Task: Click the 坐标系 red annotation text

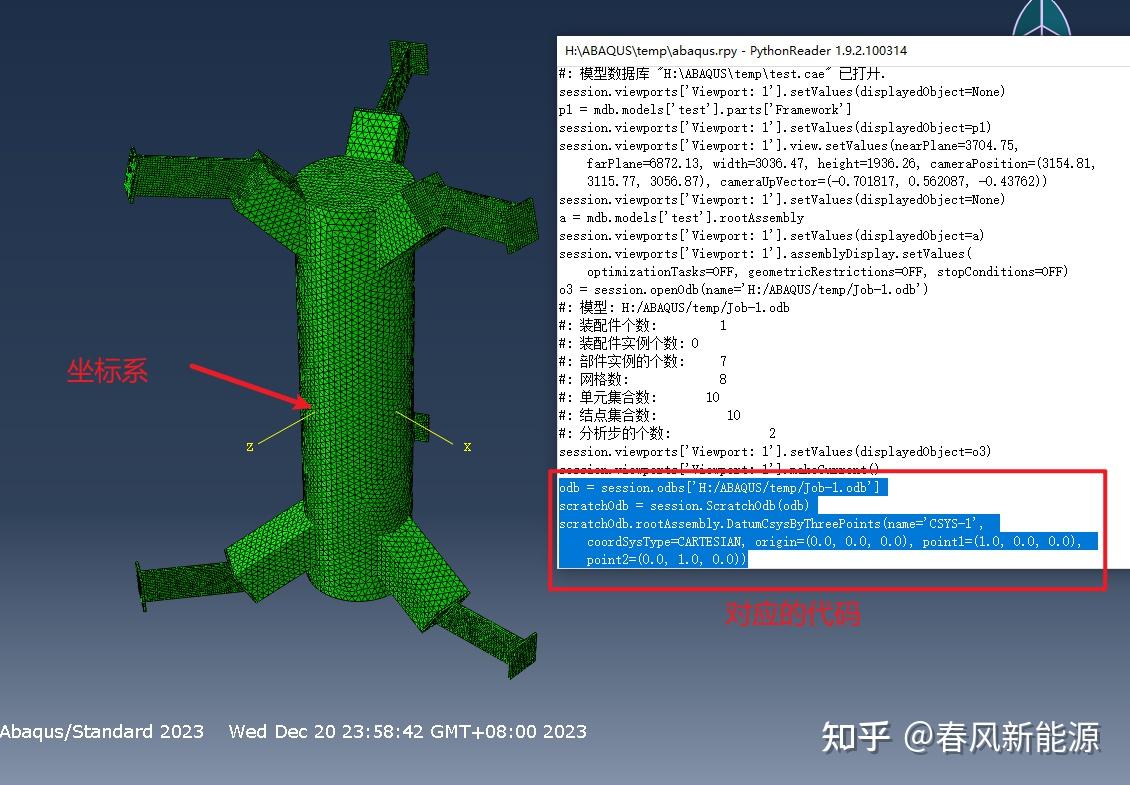Action: click(x=106, y=371)
